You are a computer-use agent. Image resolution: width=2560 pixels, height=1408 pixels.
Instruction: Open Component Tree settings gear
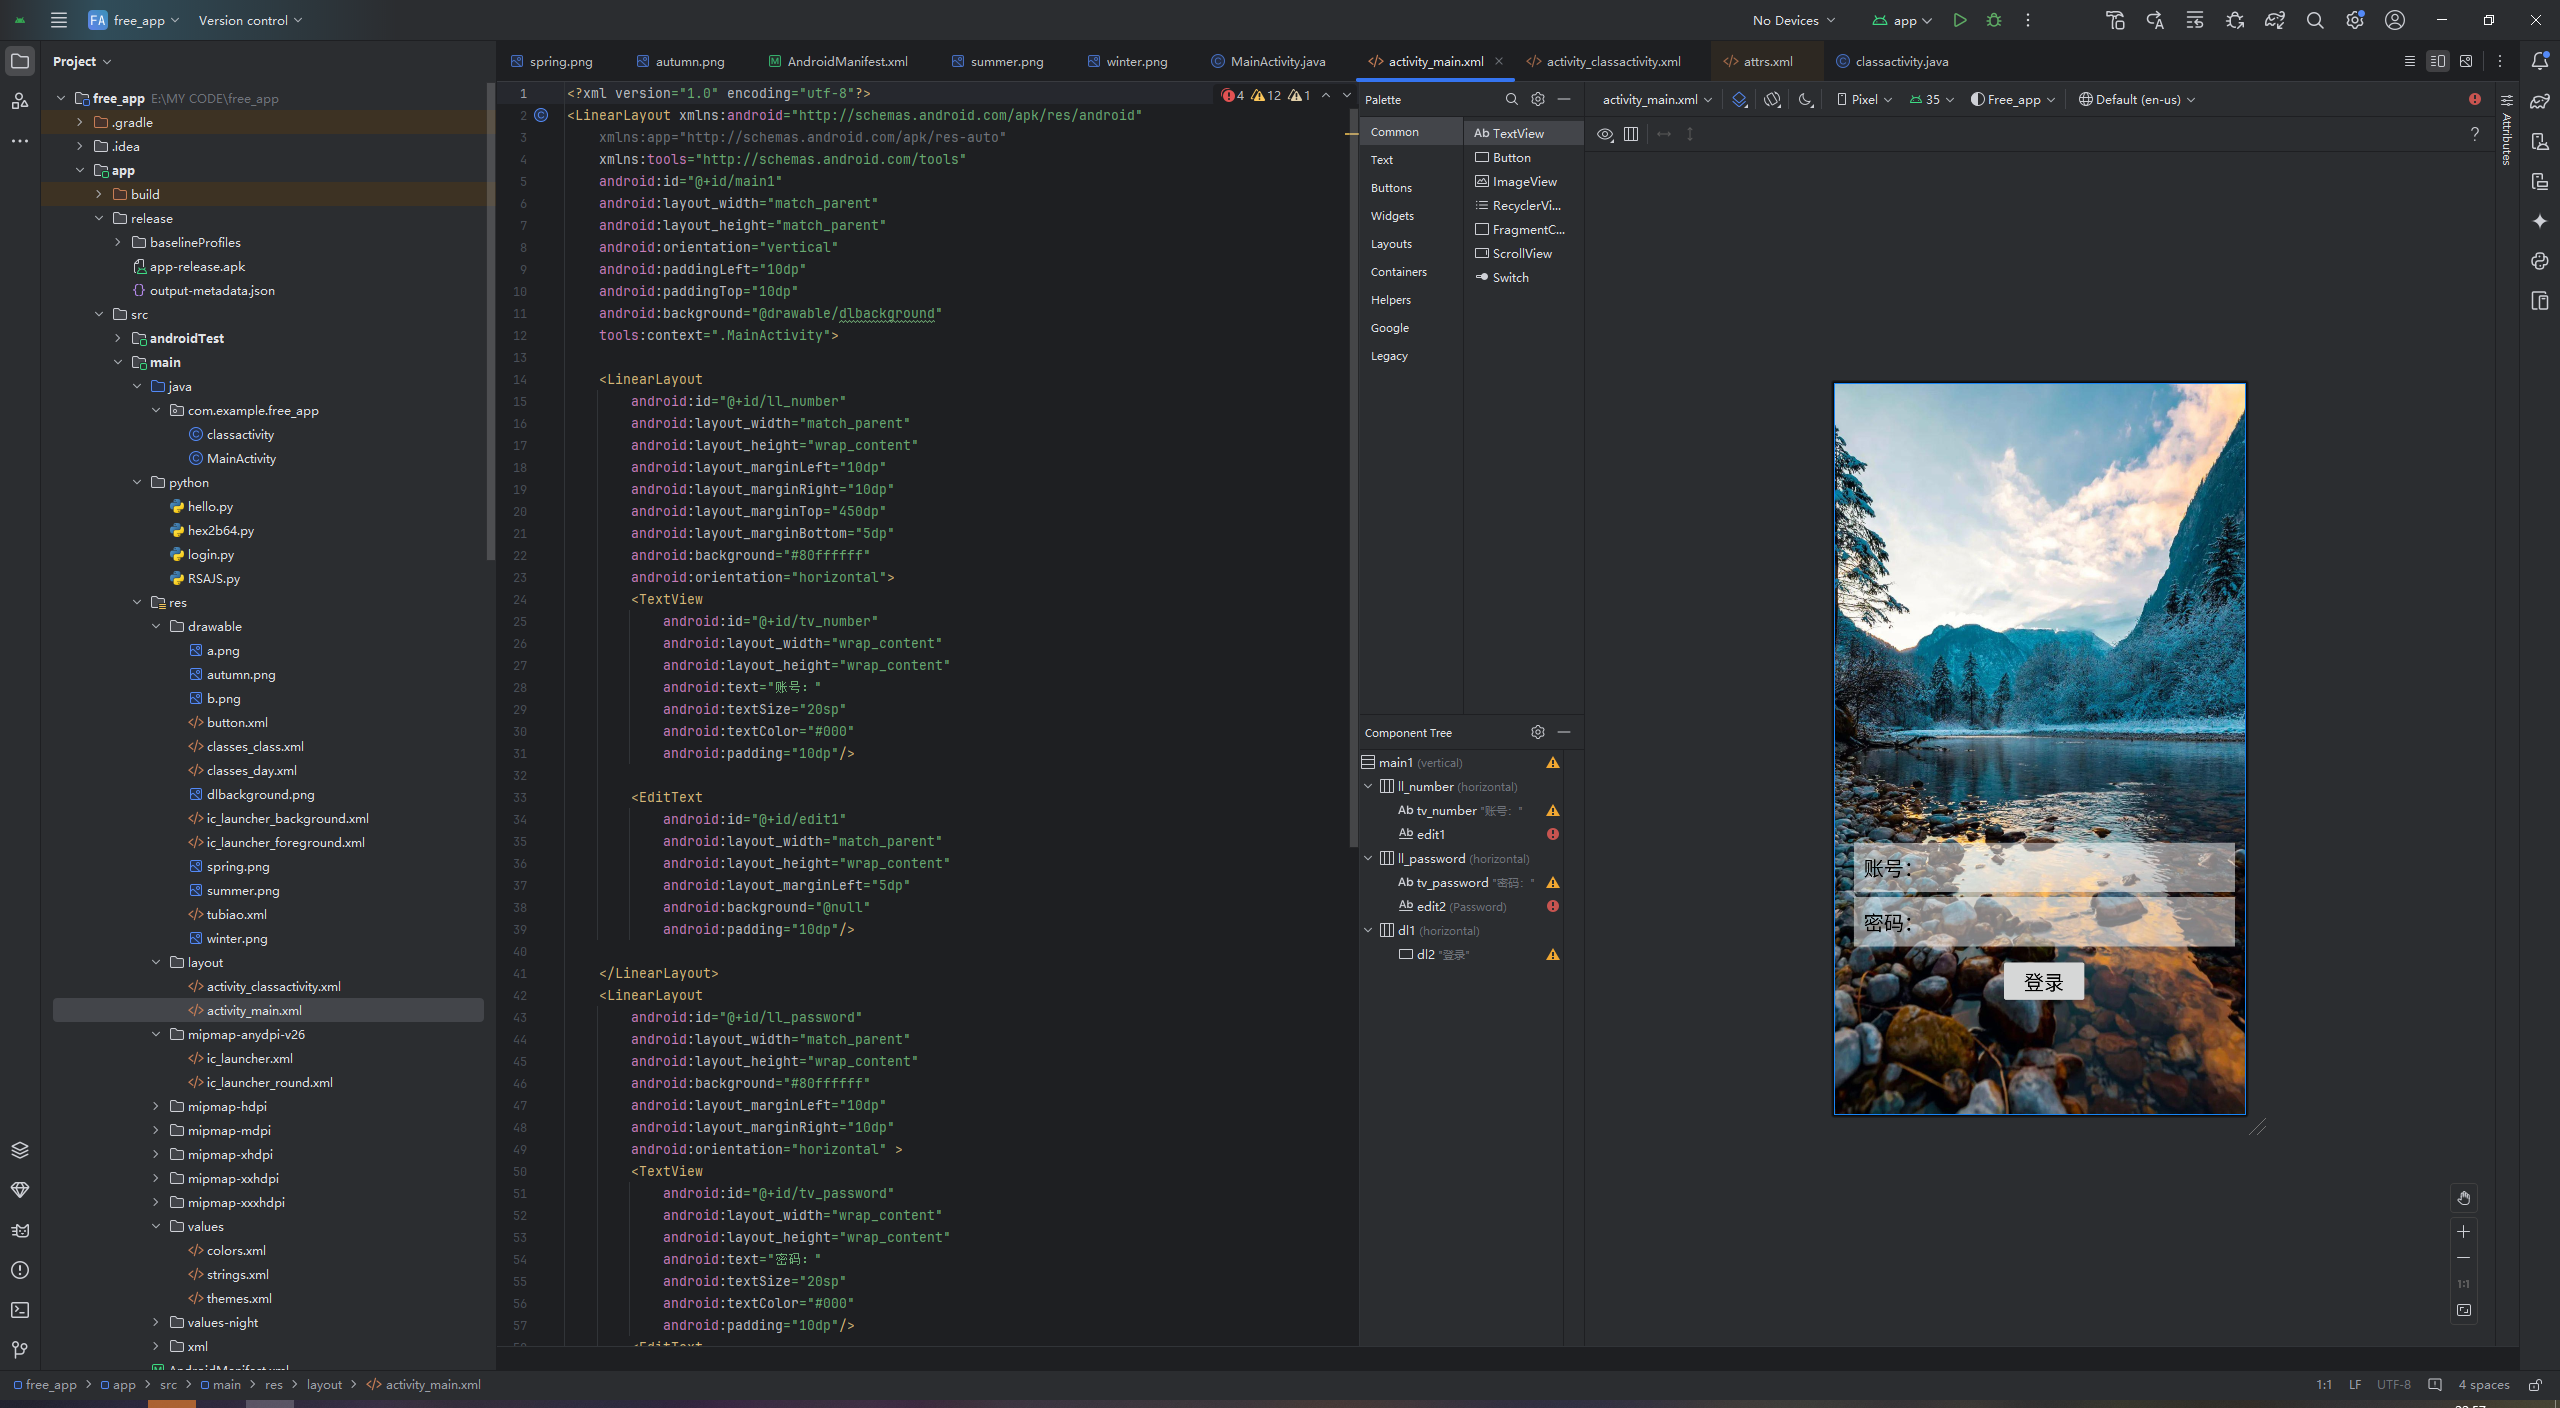pyautogui.click(x=1538, y=732)
